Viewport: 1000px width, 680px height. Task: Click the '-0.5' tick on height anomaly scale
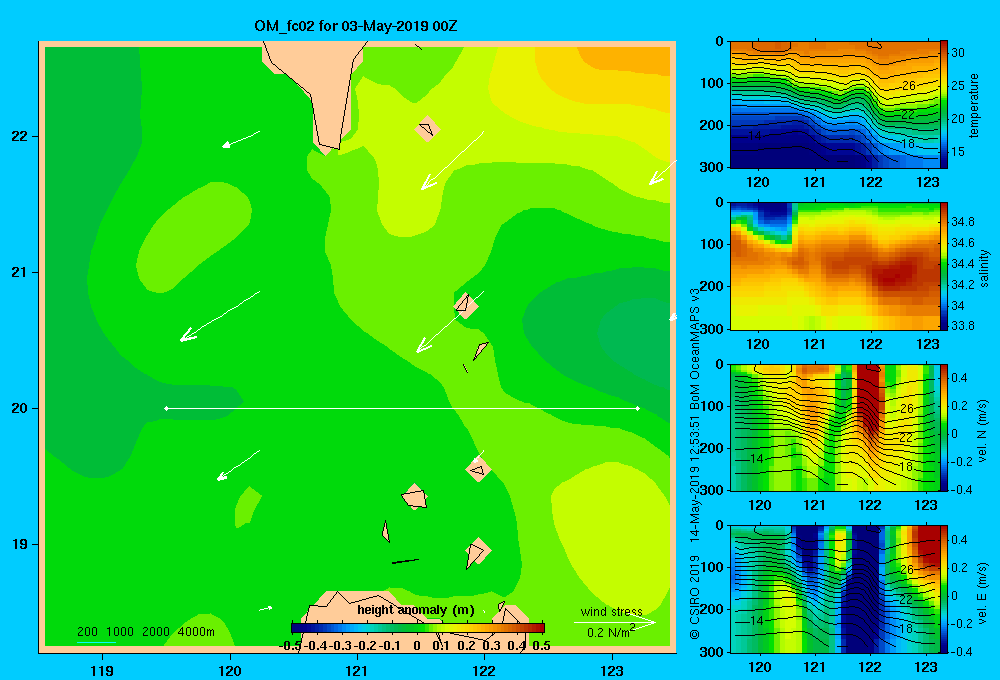pos(290,646)
